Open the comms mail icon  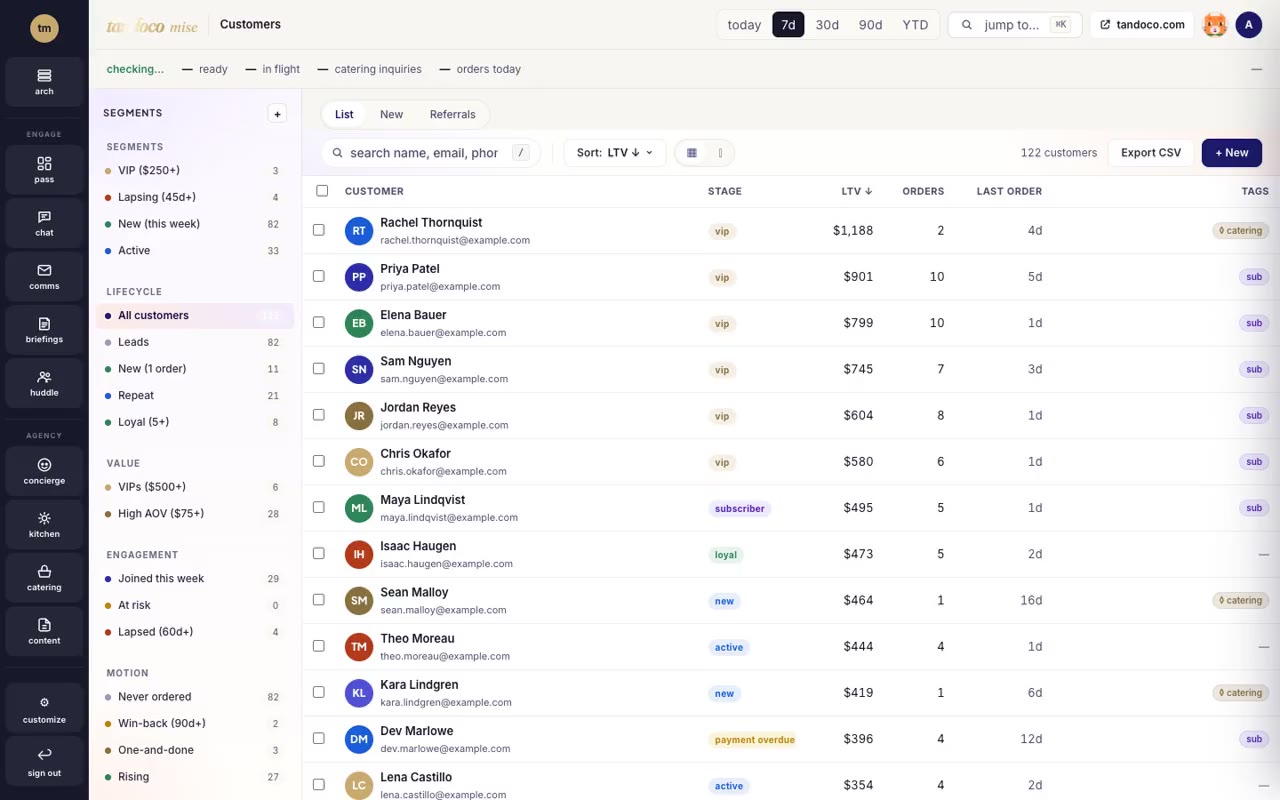(44, 276)
